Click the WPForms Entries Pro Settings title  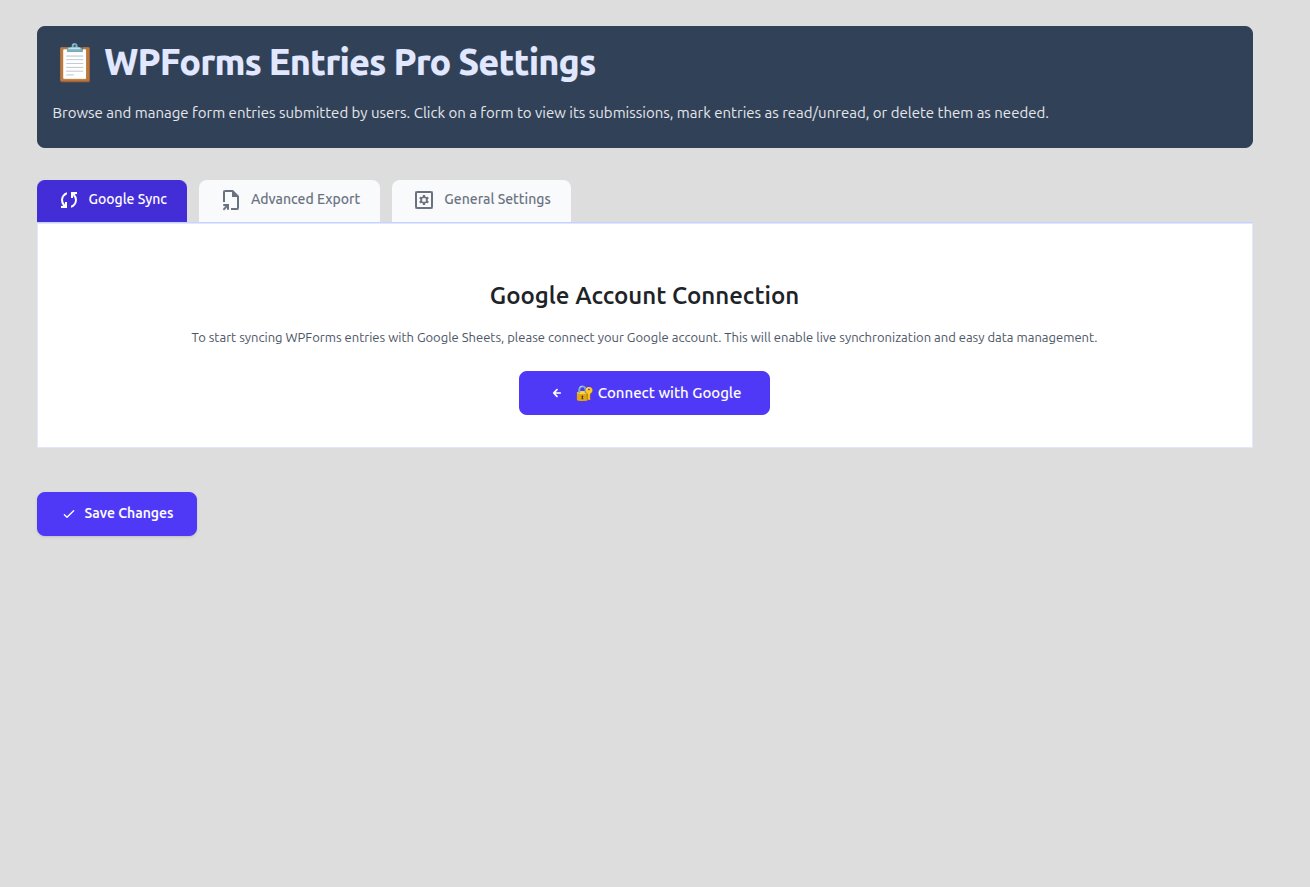(x=351, y=62)
